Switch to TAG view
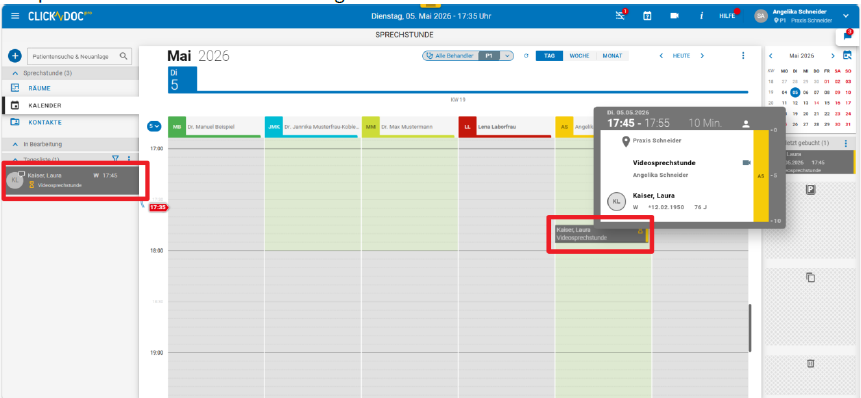861x398 pixels. (x=550, y=55)
